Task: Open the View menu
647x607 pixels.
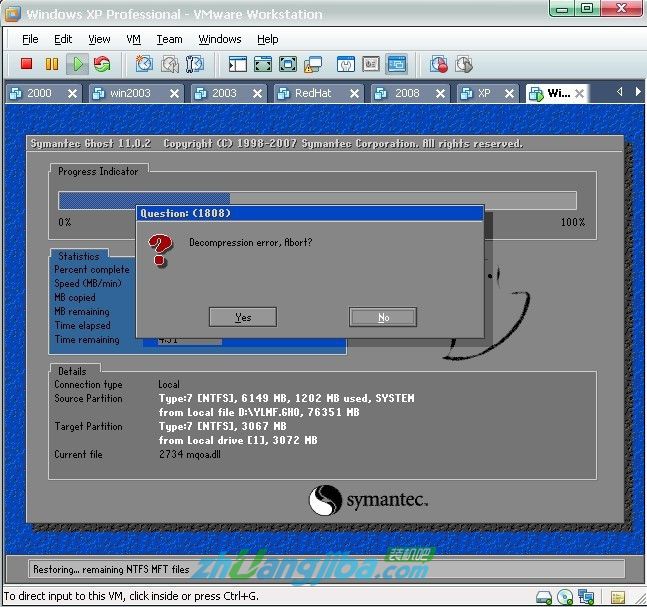Action: [99, 39]
